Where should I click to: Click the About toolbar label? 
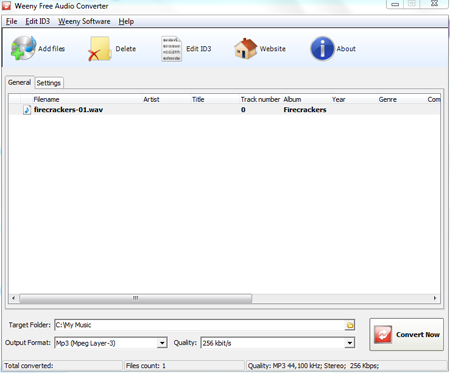click(x=346, y=49)
